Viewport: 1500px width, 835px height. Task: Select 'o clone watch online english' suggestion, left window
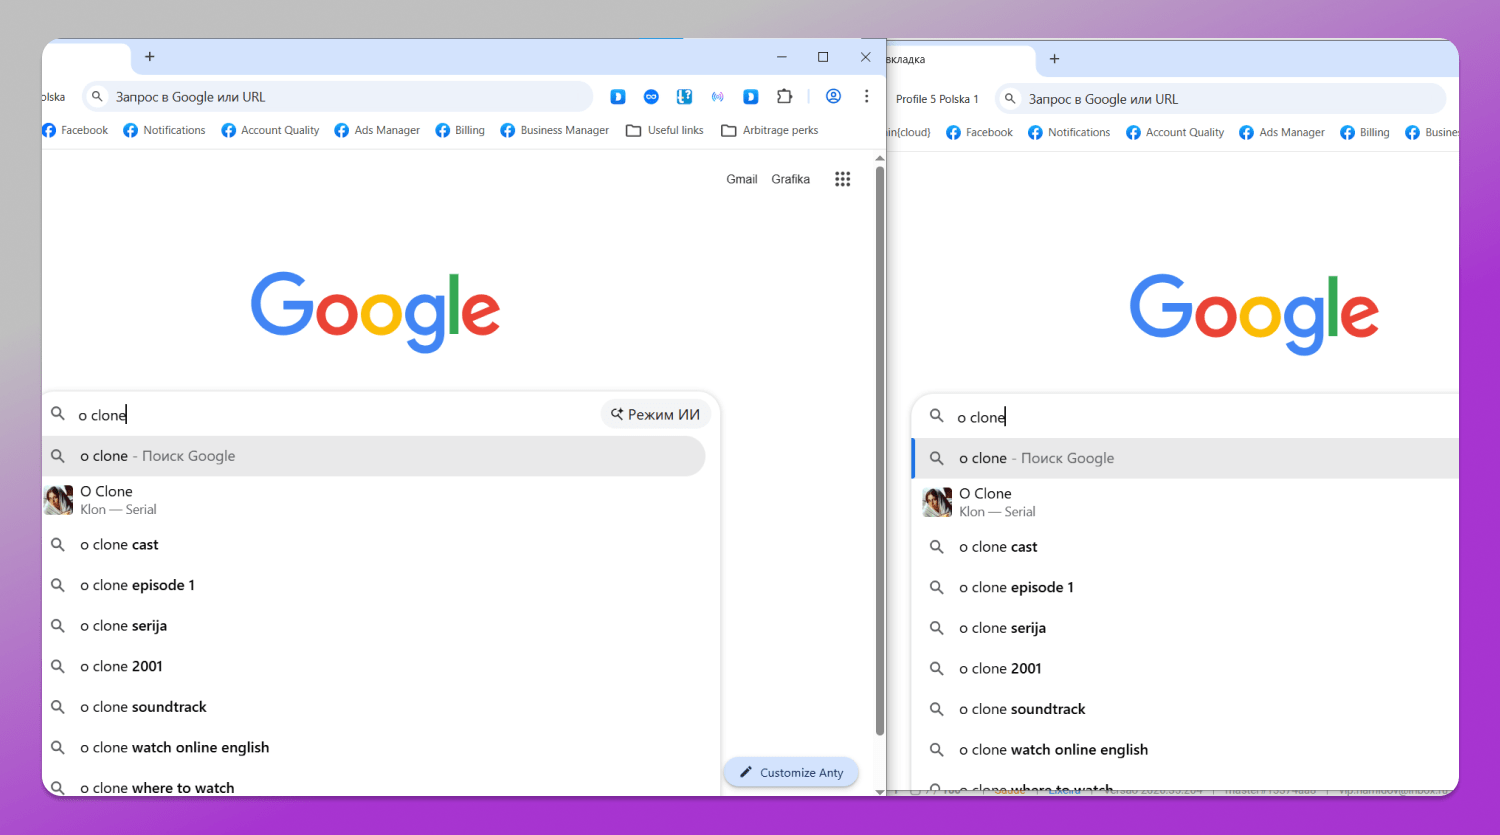[x=374, y=748]
